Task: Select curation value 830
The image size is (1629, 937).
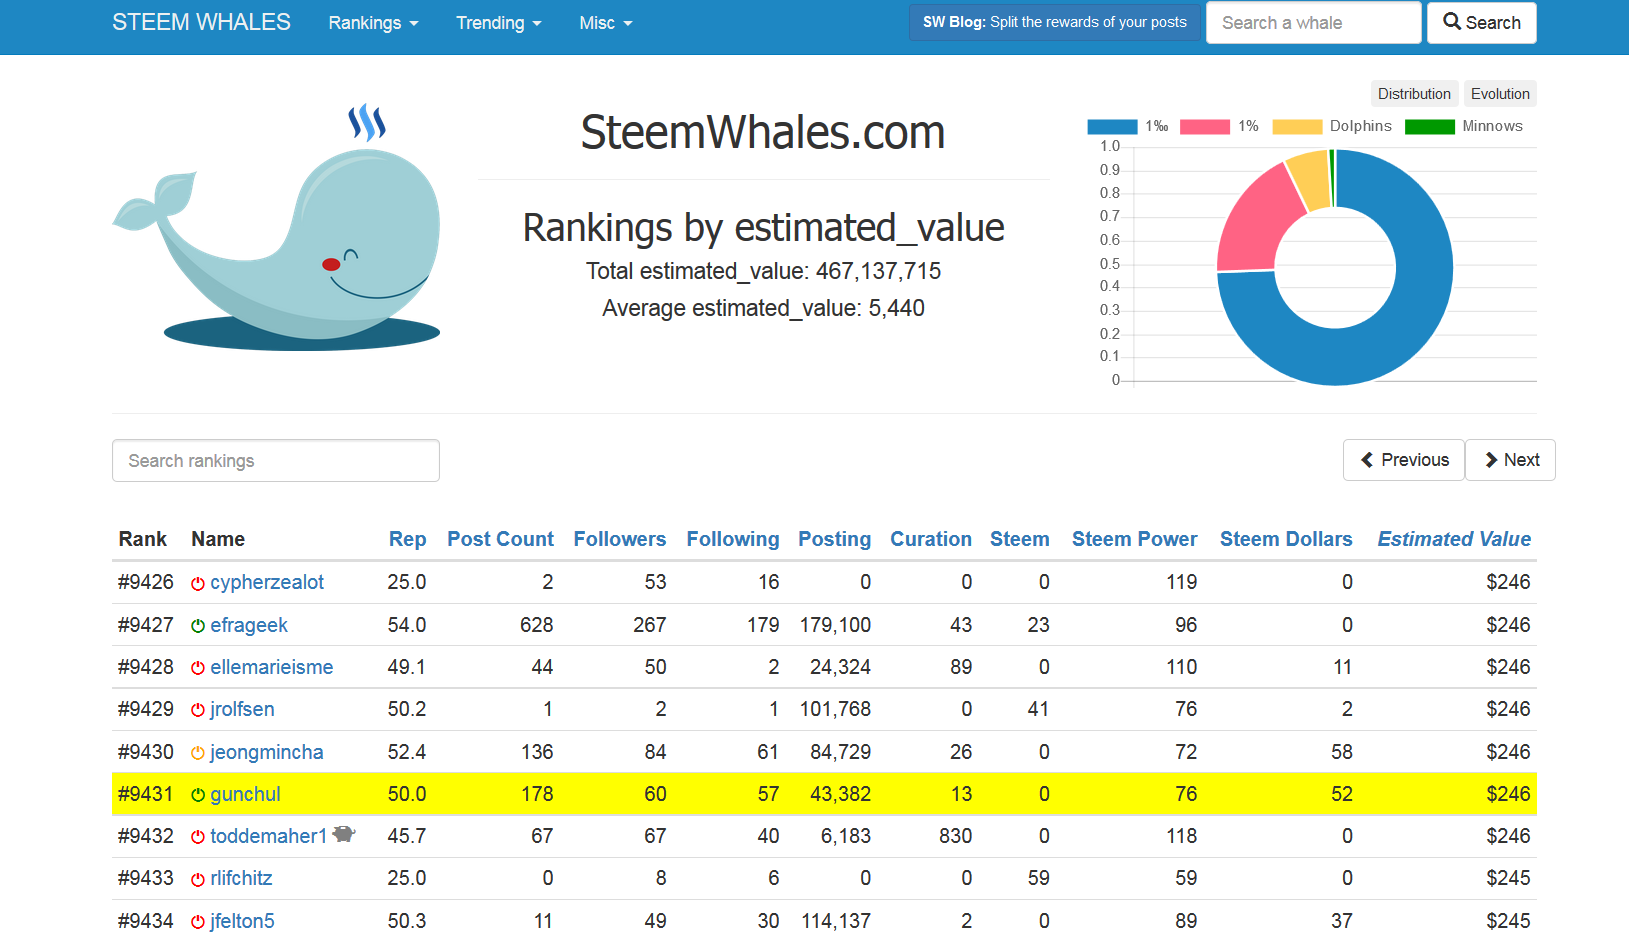Action: pos(956,836)
